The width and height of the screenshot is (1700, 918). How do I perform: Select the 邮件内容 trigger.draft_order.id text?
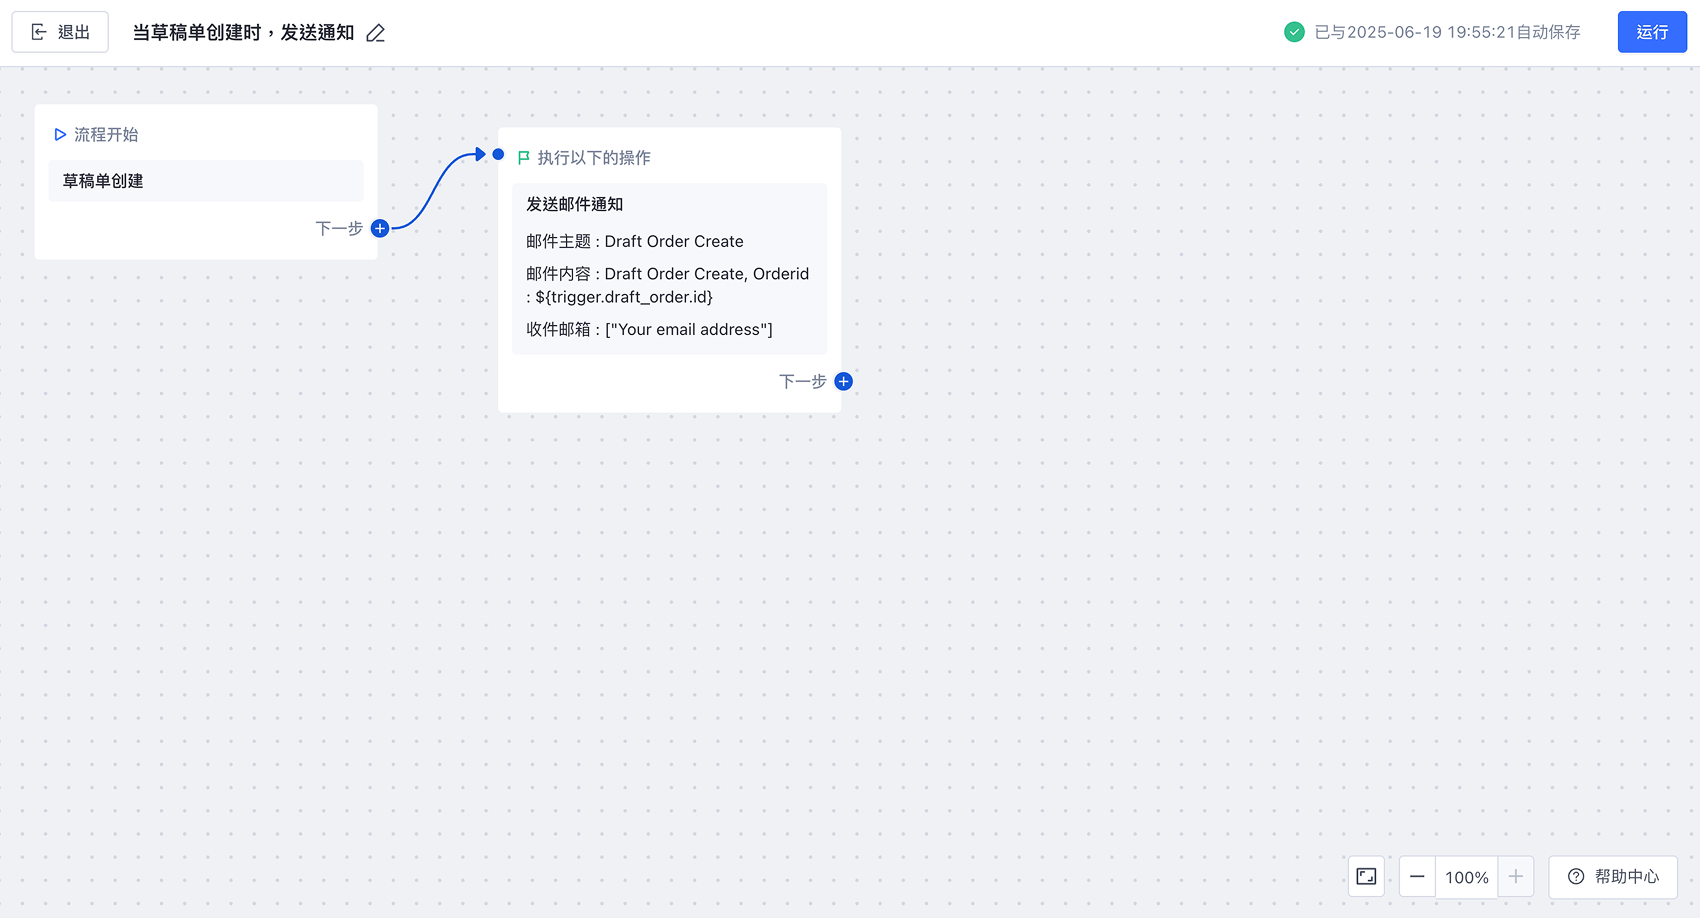coord(668,285)
